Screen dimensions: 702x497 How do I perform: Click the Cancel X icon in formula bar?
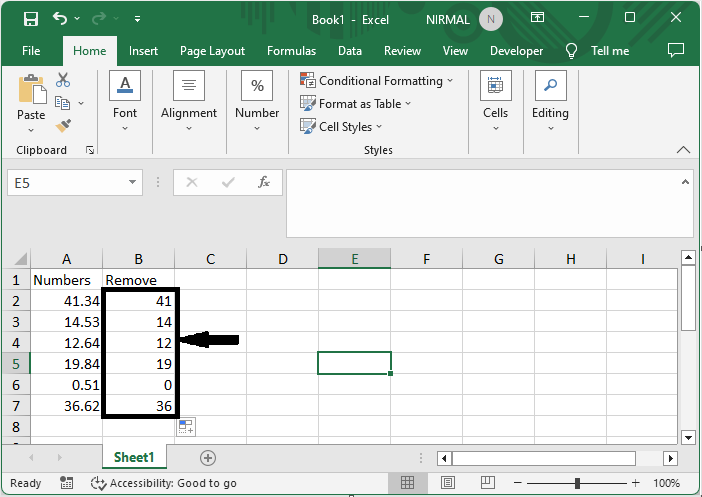point(192,182)
